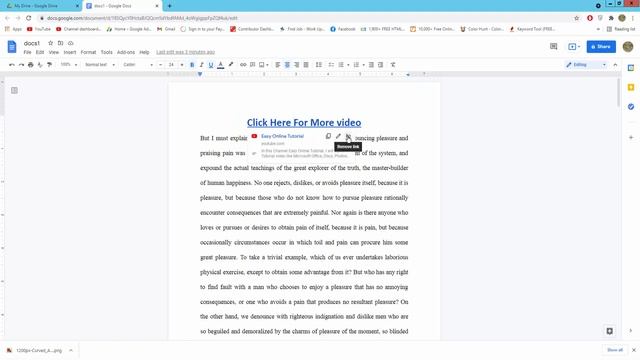The width and height of the screenshot is (640, 360).
Task: Open the Insert image dropdown
Action: pyautogui.click(x=264, y=64)
